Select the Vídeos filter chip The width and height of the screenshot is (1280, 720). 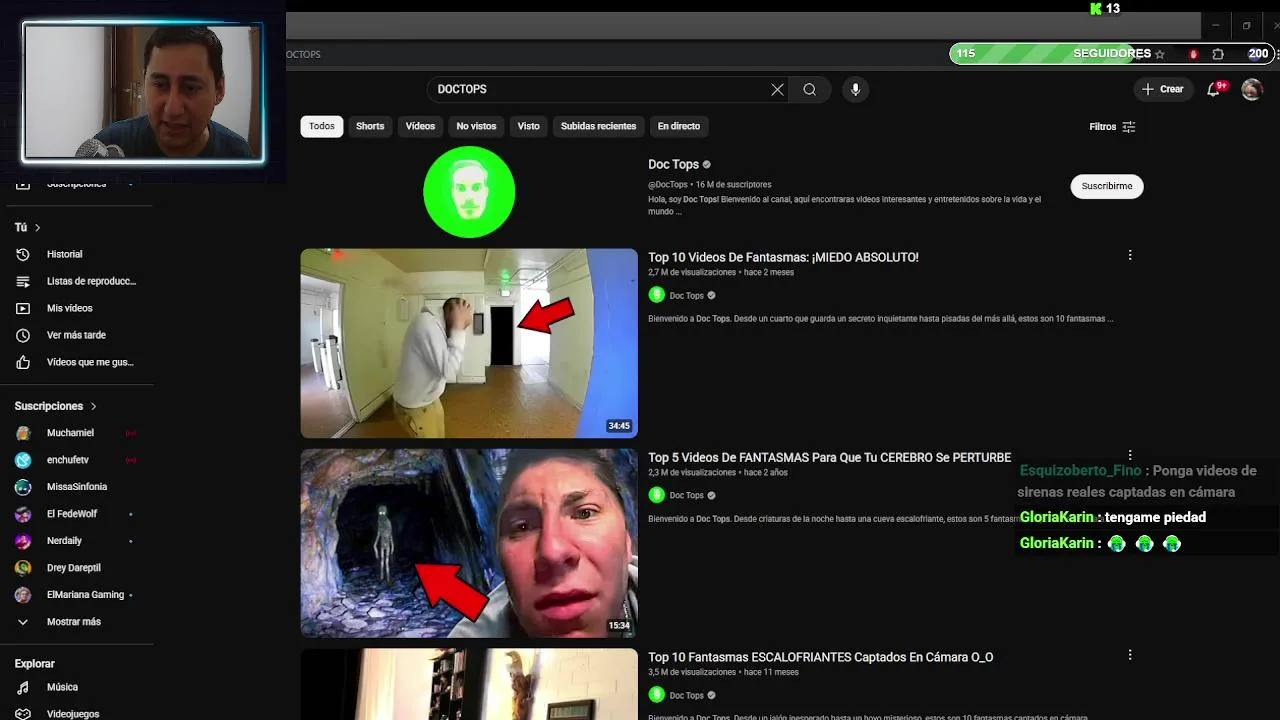tap(420, 126)
